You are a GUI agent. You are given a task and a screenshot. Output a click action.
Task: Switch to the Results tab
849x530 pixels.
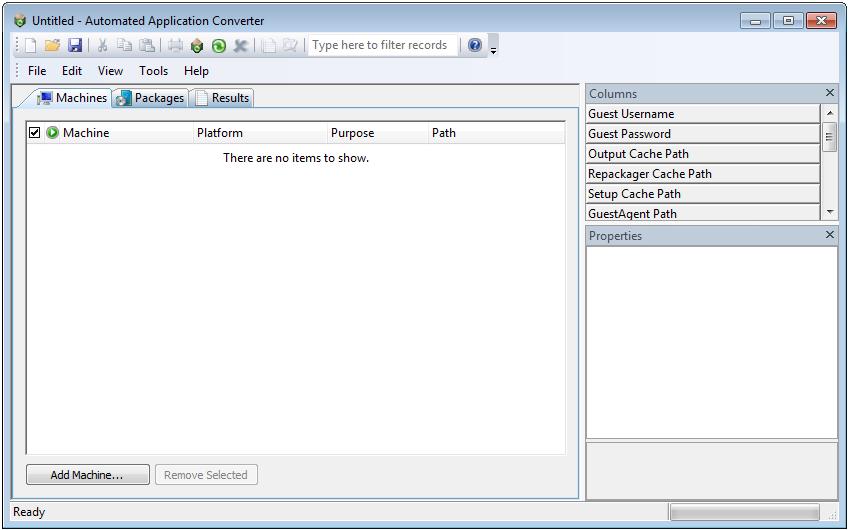click(x=222, y=98)
